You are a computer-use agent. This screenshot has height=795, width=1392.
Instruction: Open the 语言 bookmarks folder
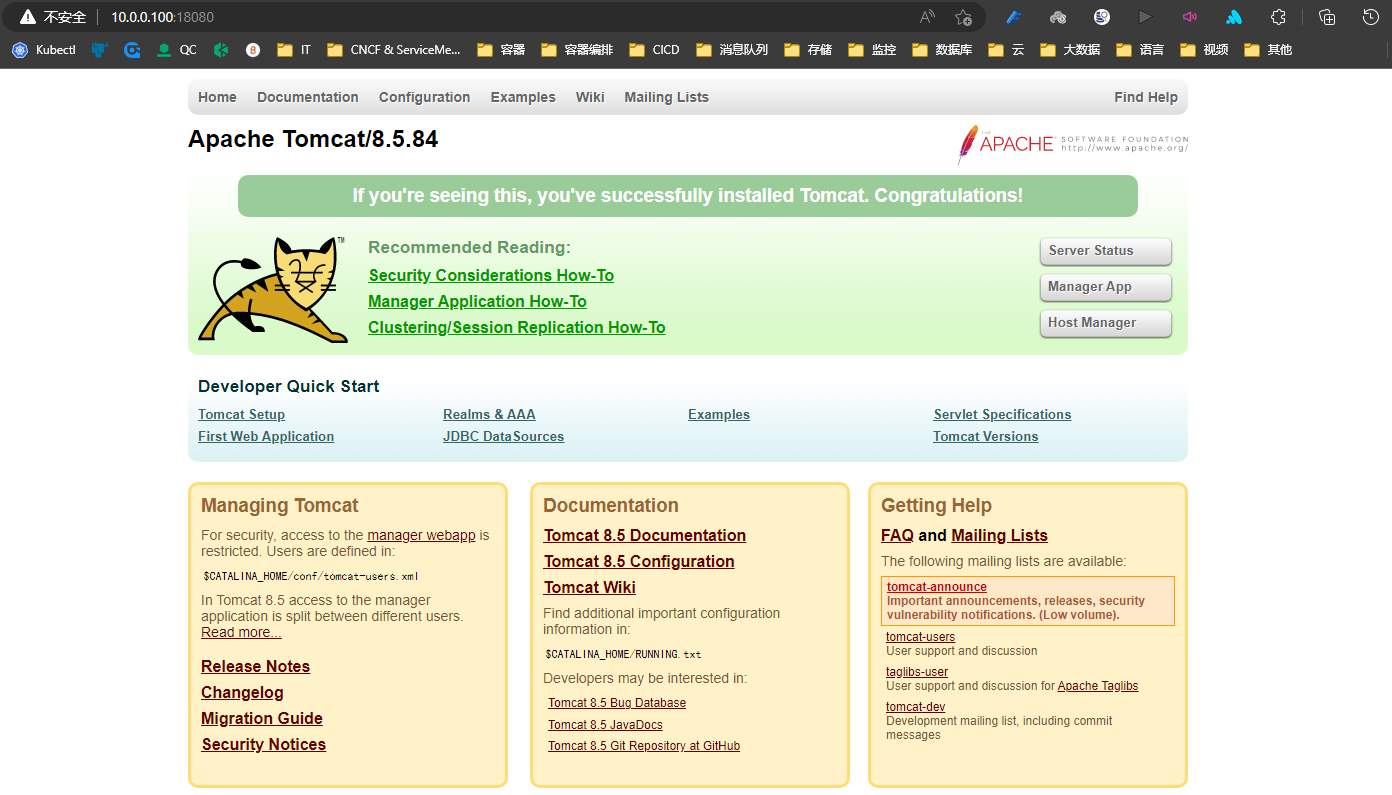pyautogui.click(x=1140, y=49)
